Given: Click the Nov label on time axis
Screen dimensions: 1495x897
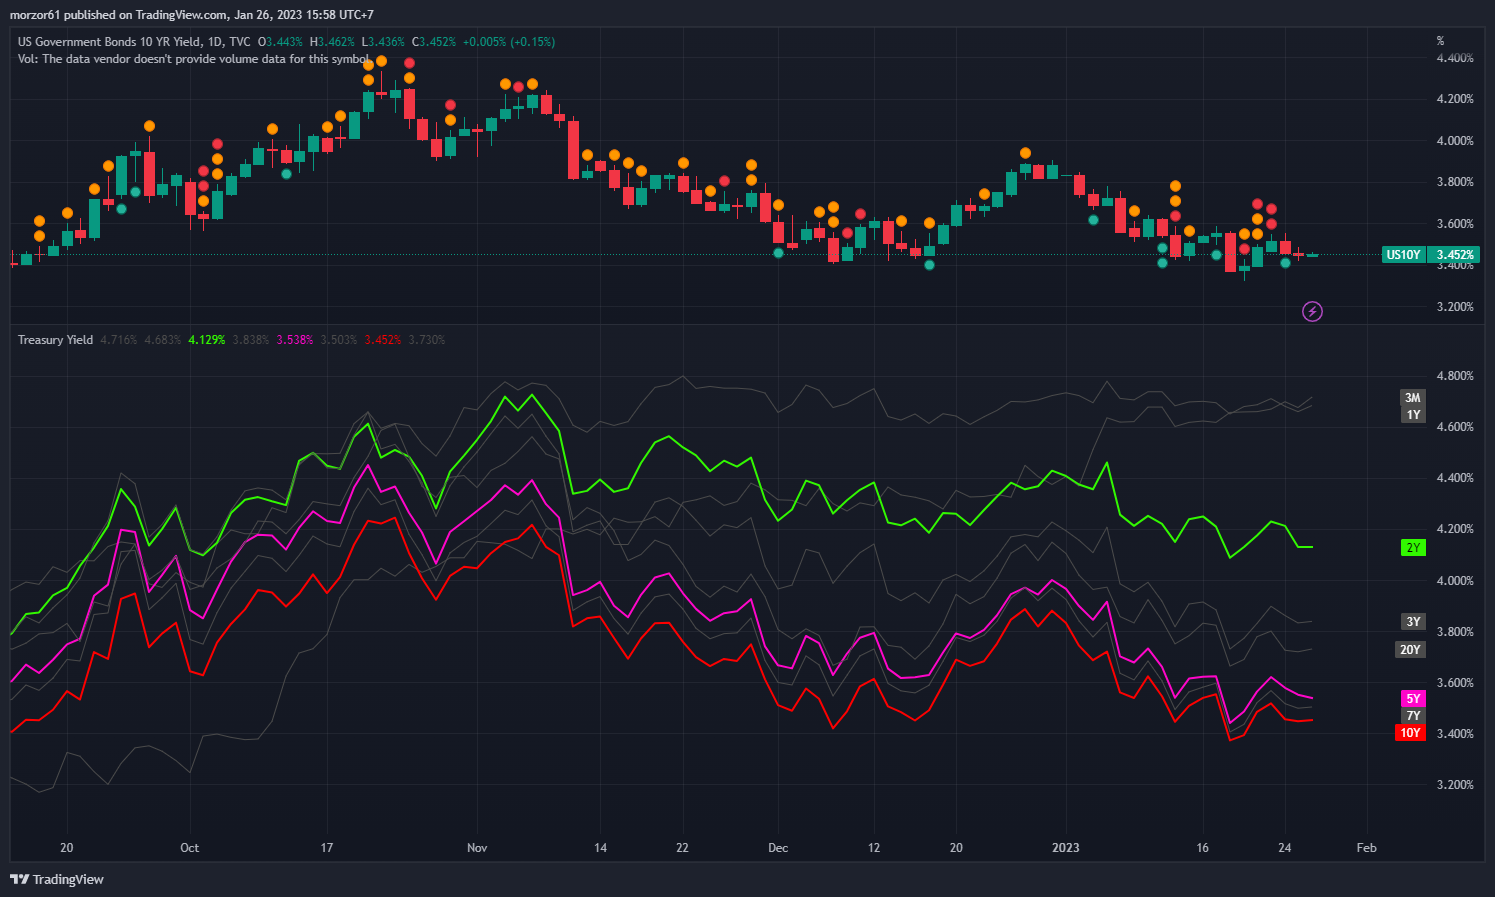Looking at the screenshot, I should pos(477,848).
